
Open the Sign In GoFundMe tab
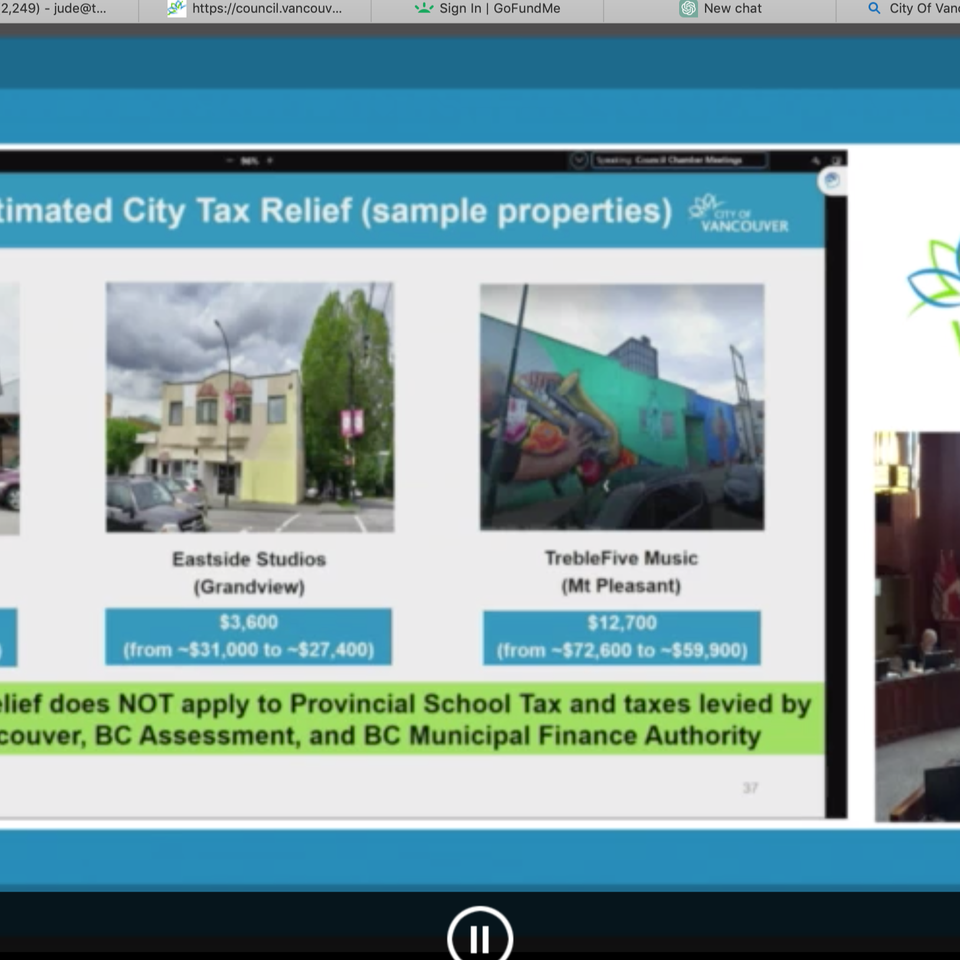(487, 9)
